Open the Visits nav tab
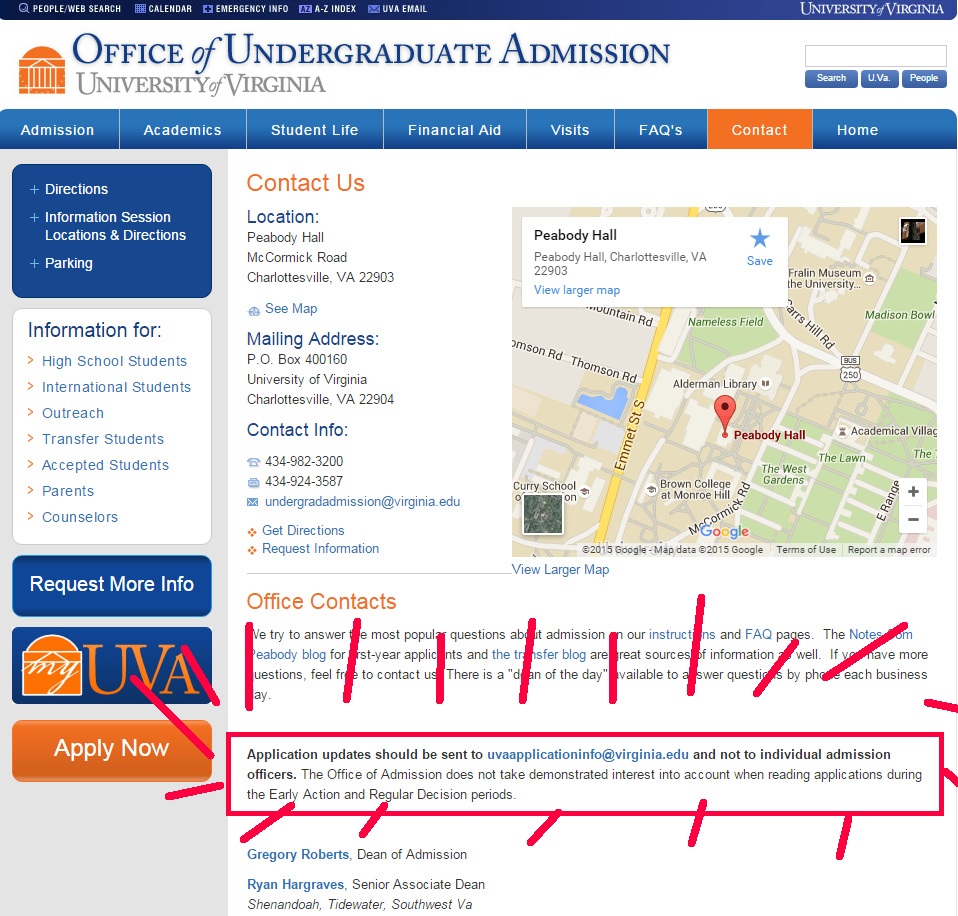This screenshot has width=958, height=916. click(570, 130)
